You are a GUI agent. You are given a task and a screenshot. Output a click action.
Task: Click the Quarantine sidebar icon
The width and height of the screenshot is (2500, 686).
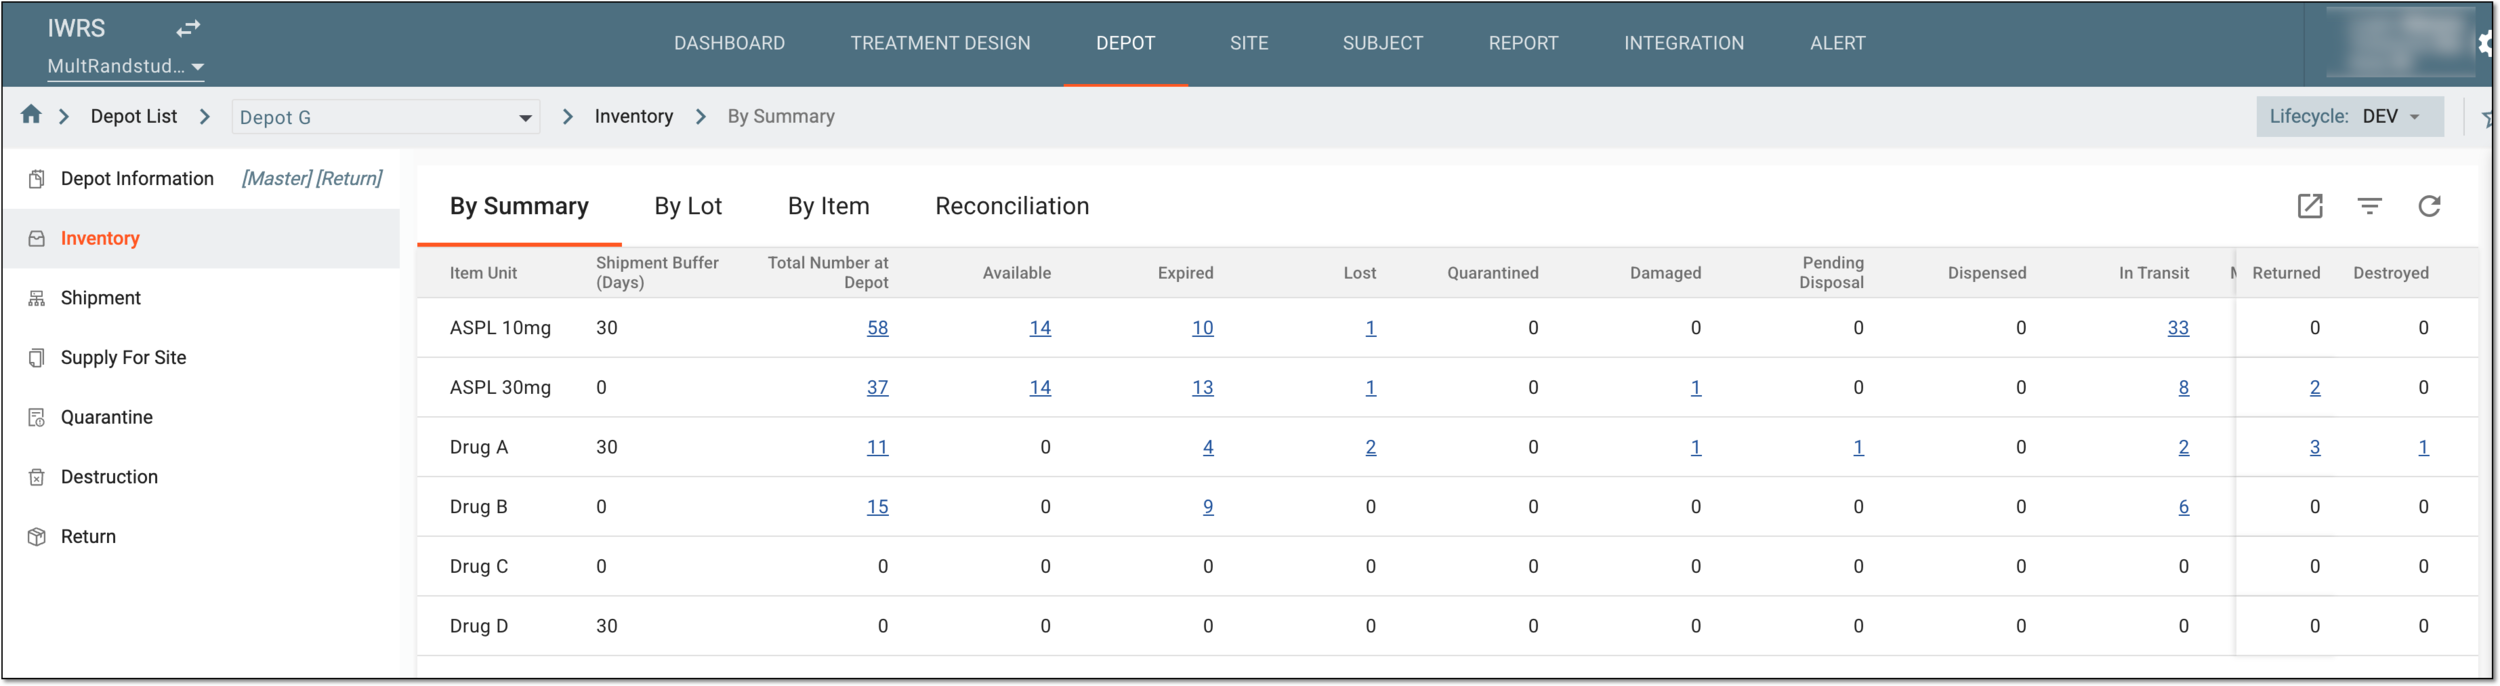coord(37,418)
